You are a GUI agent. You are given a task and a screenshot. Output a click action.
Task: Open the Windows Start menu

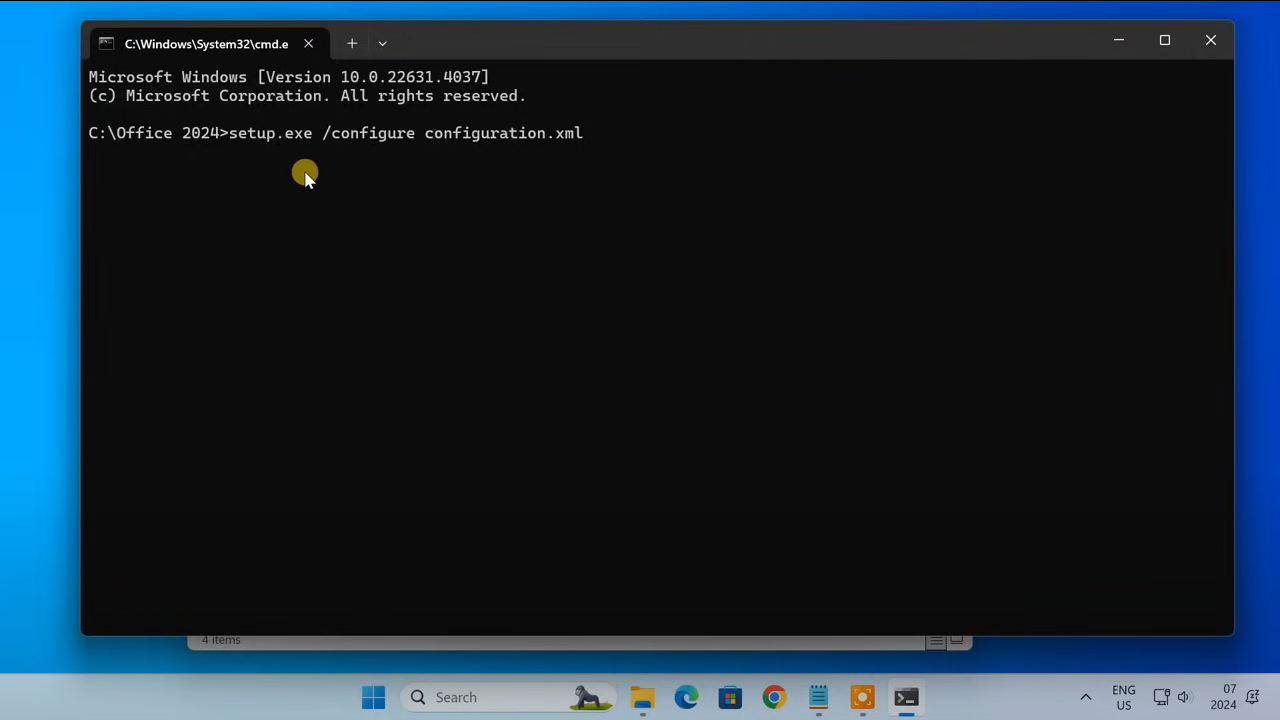click(x=373, y=697)
